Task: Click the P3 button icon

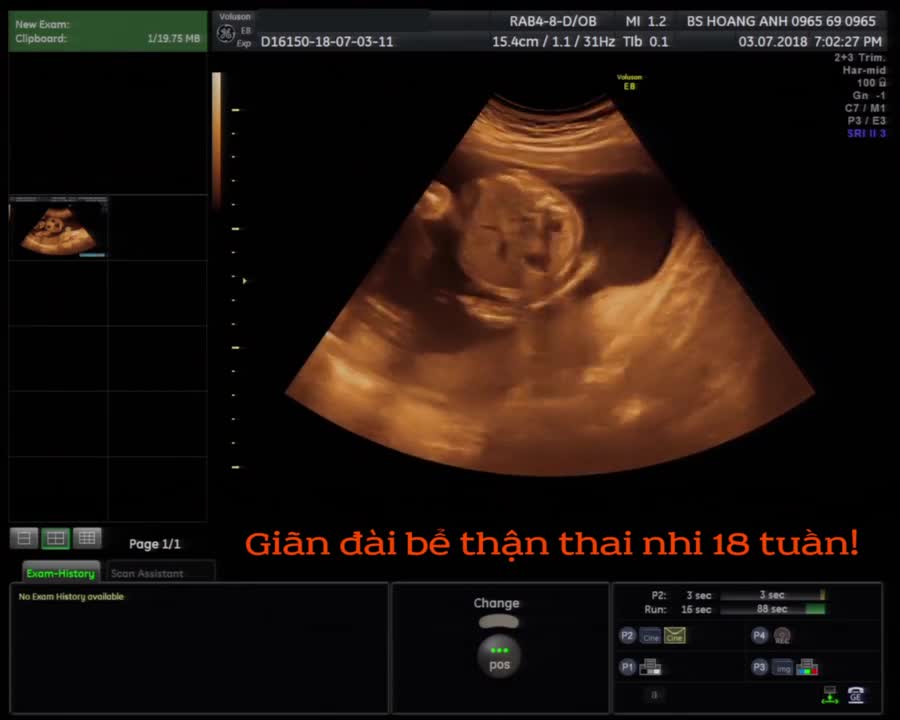Action: (x=759, y=667)
